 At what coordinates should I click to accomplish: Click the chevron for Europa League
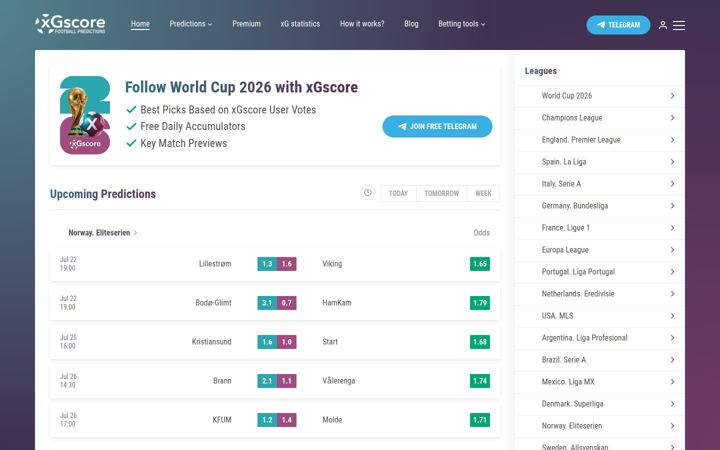pyautogui.click(x=672, y=250)
